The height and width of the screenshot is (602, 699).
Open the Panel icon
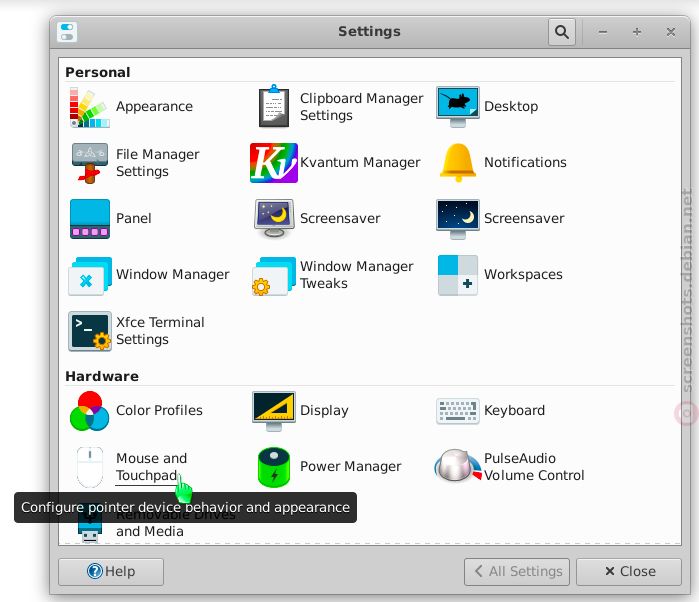(90, 219)
